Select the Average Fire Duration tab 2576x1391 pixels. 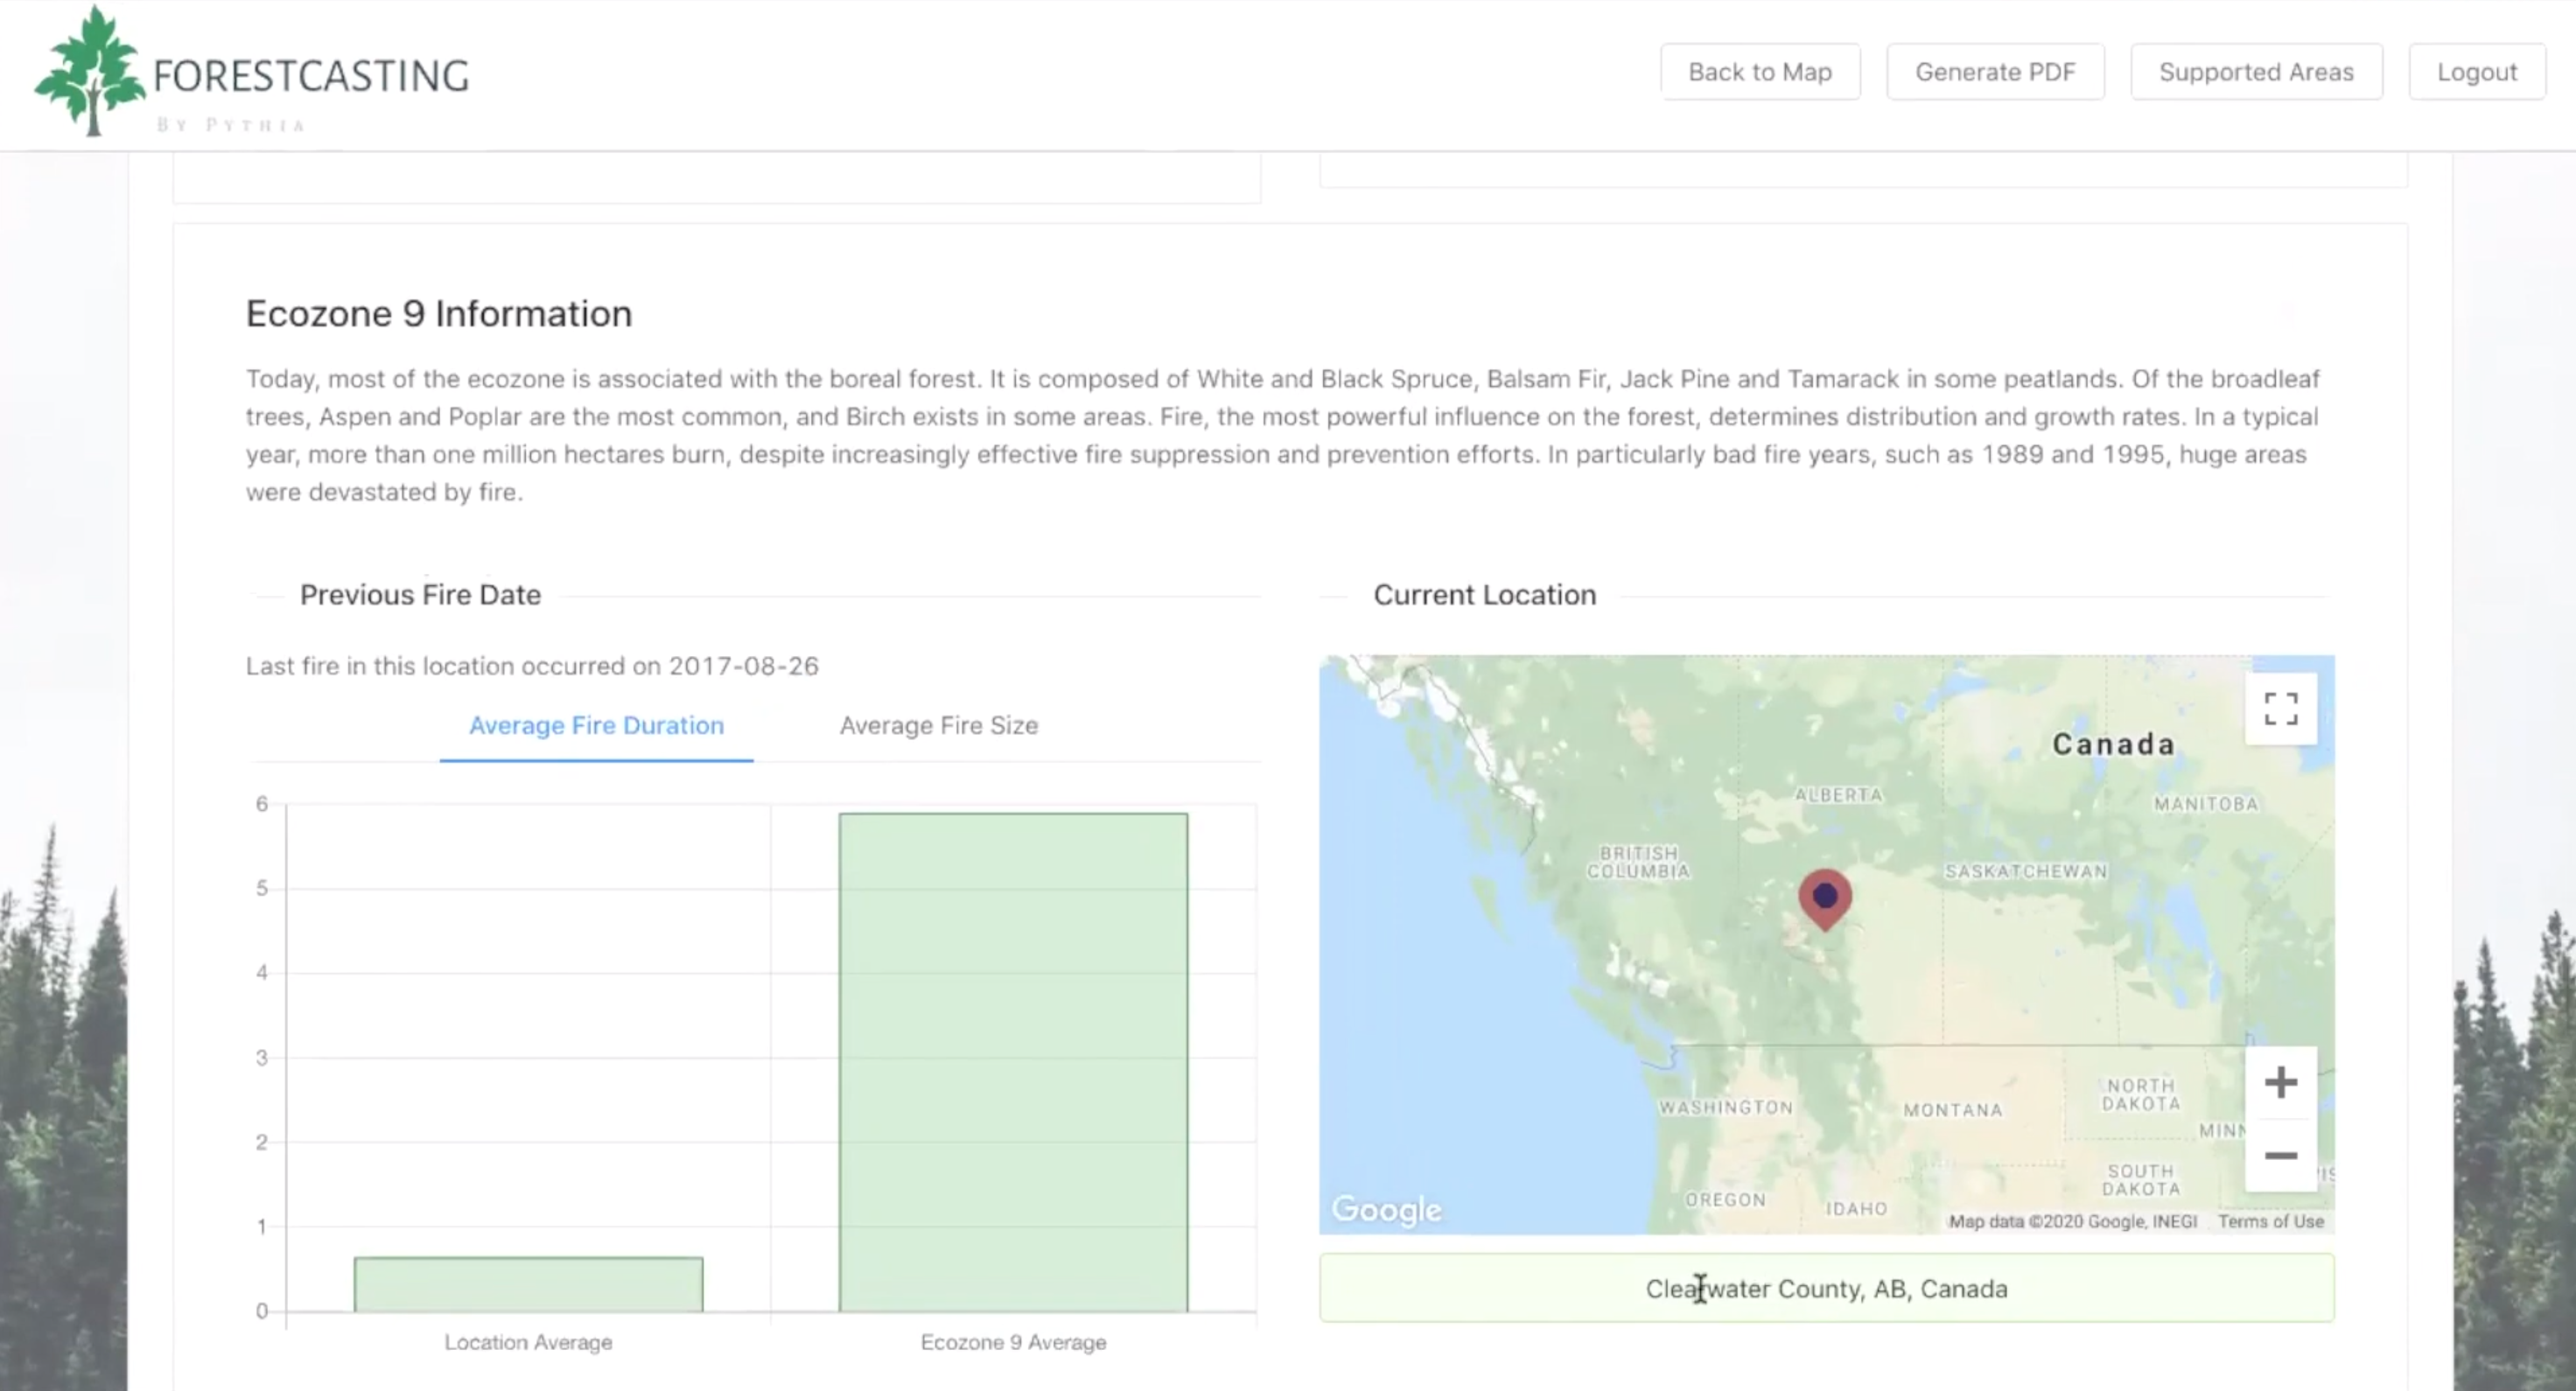(x=596, y=725)
